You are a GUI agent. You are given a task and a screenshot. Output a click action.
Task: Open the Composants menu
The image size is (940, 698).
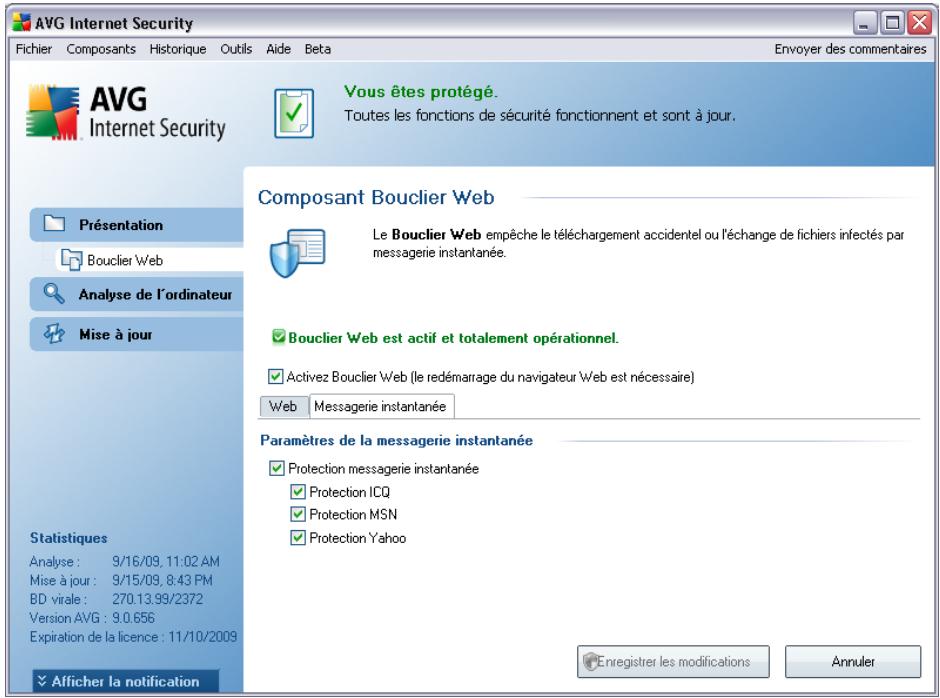tap(101, 49)
